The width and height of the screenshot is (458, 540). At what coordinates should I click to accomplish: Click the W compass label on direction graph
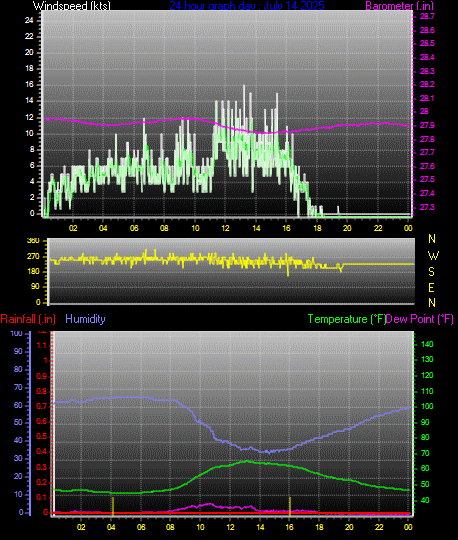point(433,256)
